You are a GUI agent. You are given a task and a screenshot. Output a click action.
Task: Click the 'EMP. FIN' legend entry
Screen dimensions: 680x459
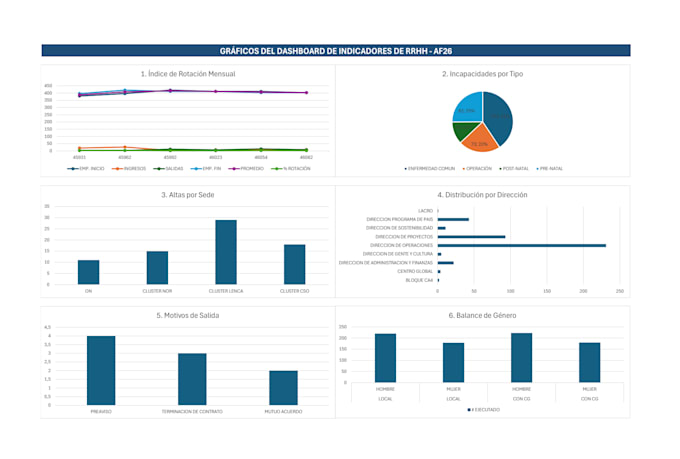206,168
